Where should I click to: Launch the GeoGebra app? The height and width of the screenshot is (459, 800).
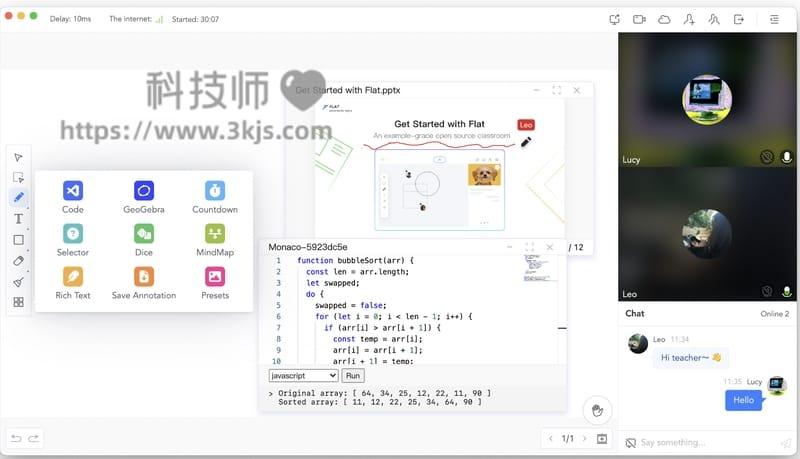144,197
